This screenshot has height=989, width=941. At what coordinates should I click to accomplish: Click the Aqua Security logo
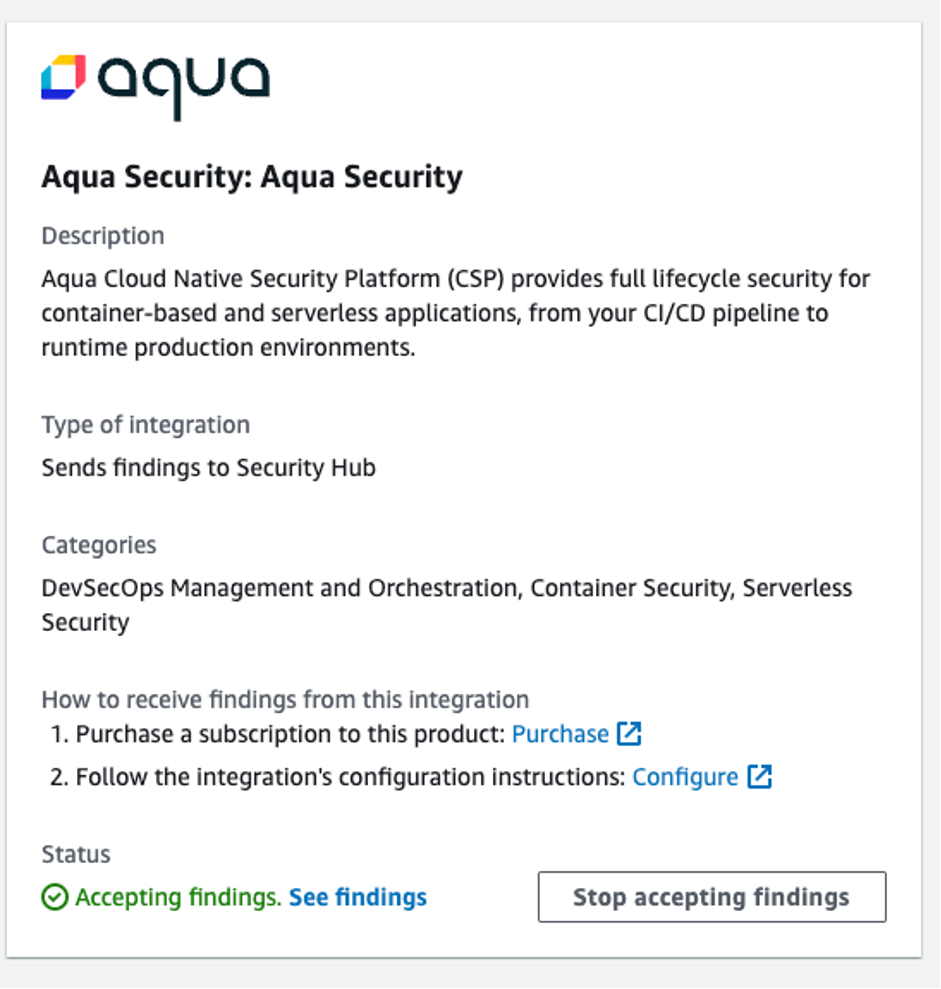(x=155, y=80)
